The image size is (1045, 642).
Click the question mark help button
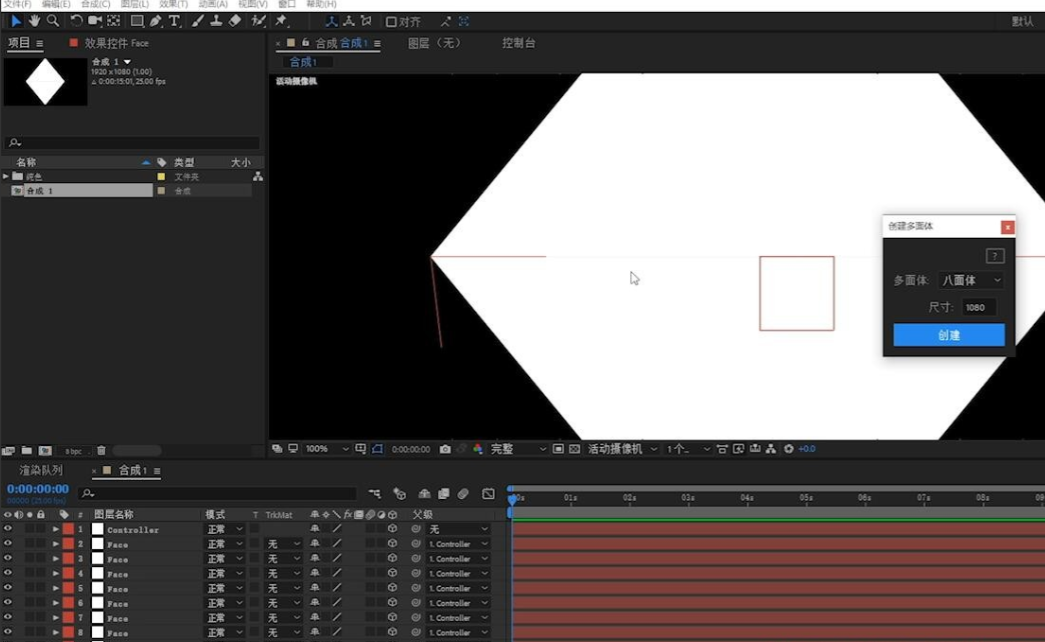(x=994, y=256)
